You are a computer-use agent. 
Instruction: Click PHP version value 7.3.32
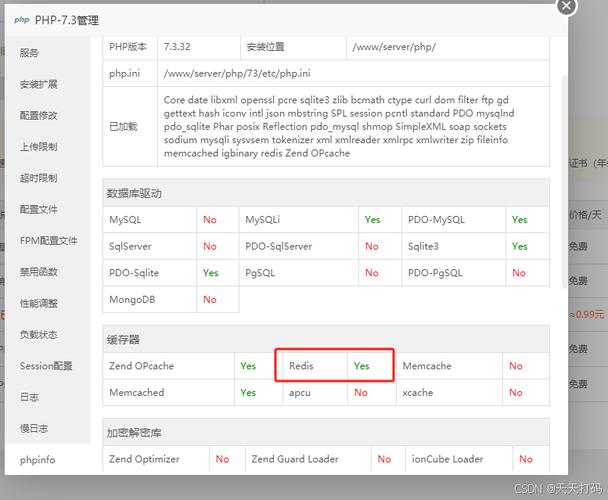177,47
